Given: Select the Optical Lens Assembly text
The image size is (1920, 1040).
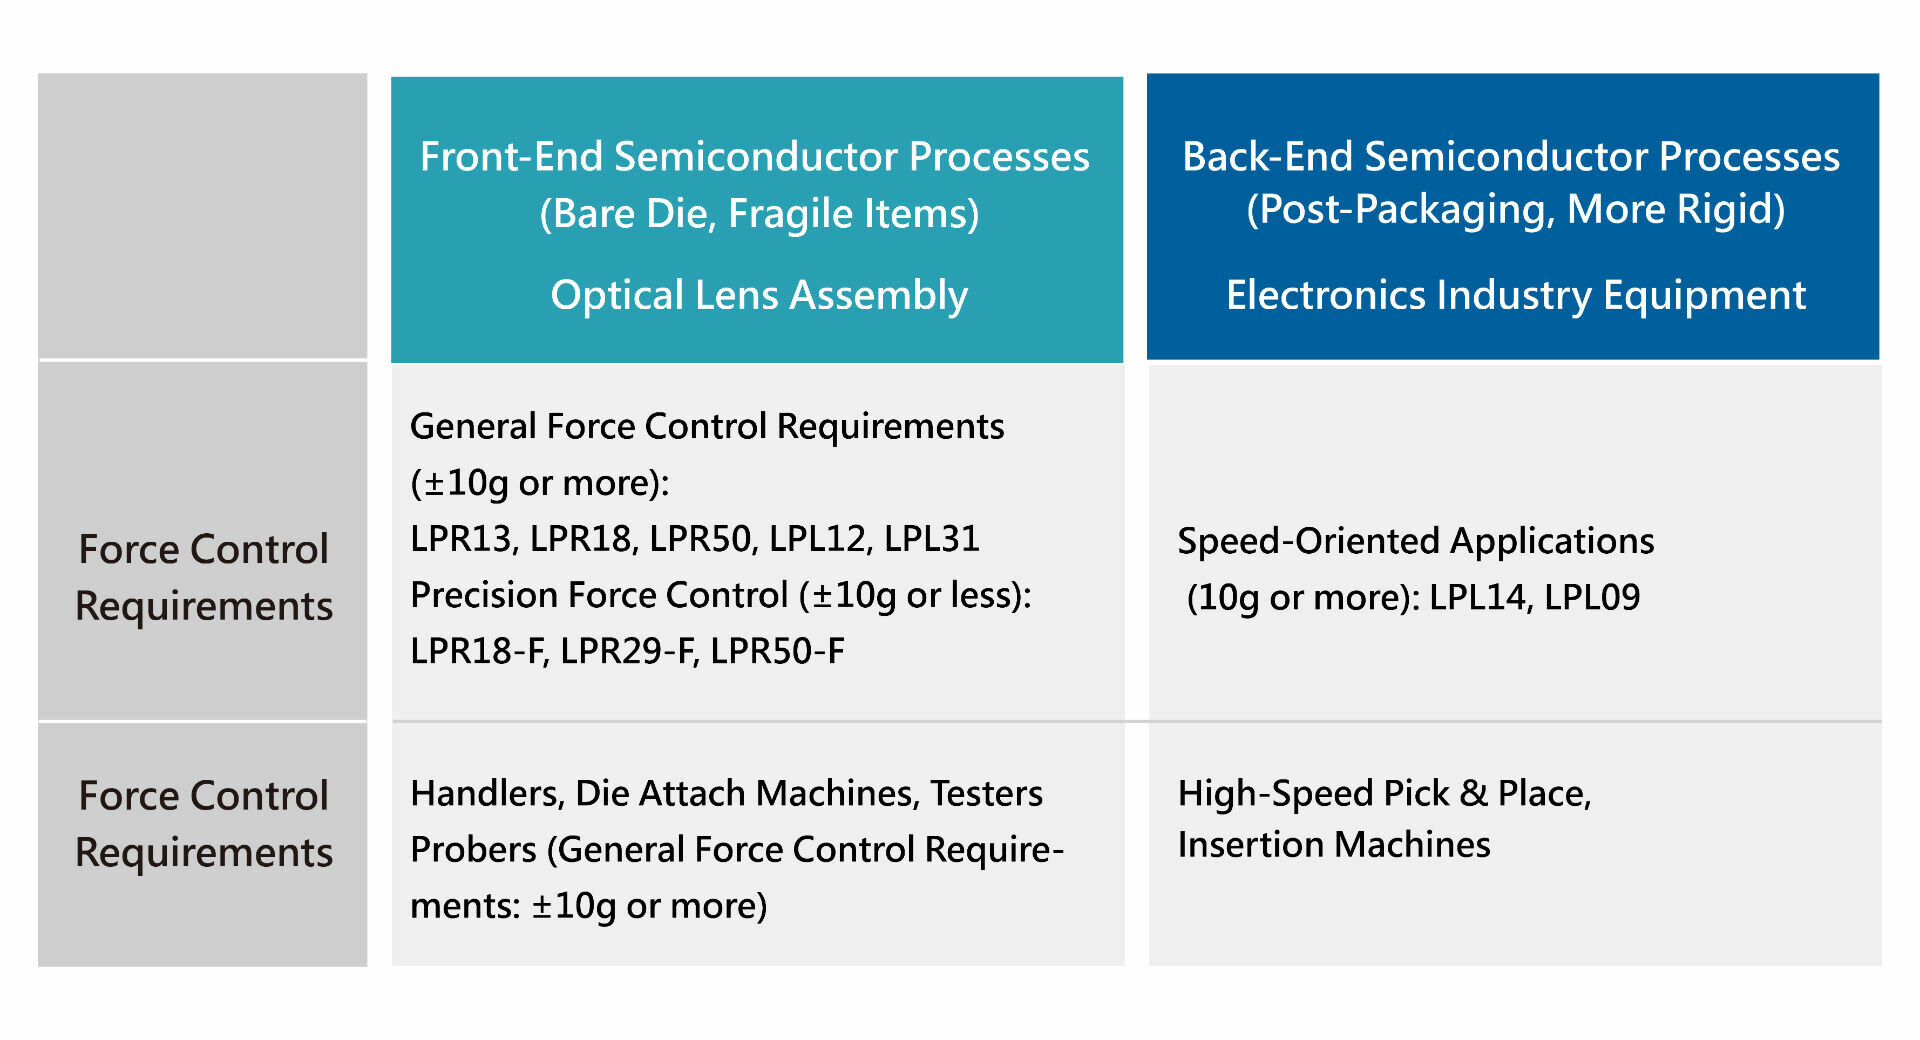Looking at the screenshot, I should click(759, 296).
